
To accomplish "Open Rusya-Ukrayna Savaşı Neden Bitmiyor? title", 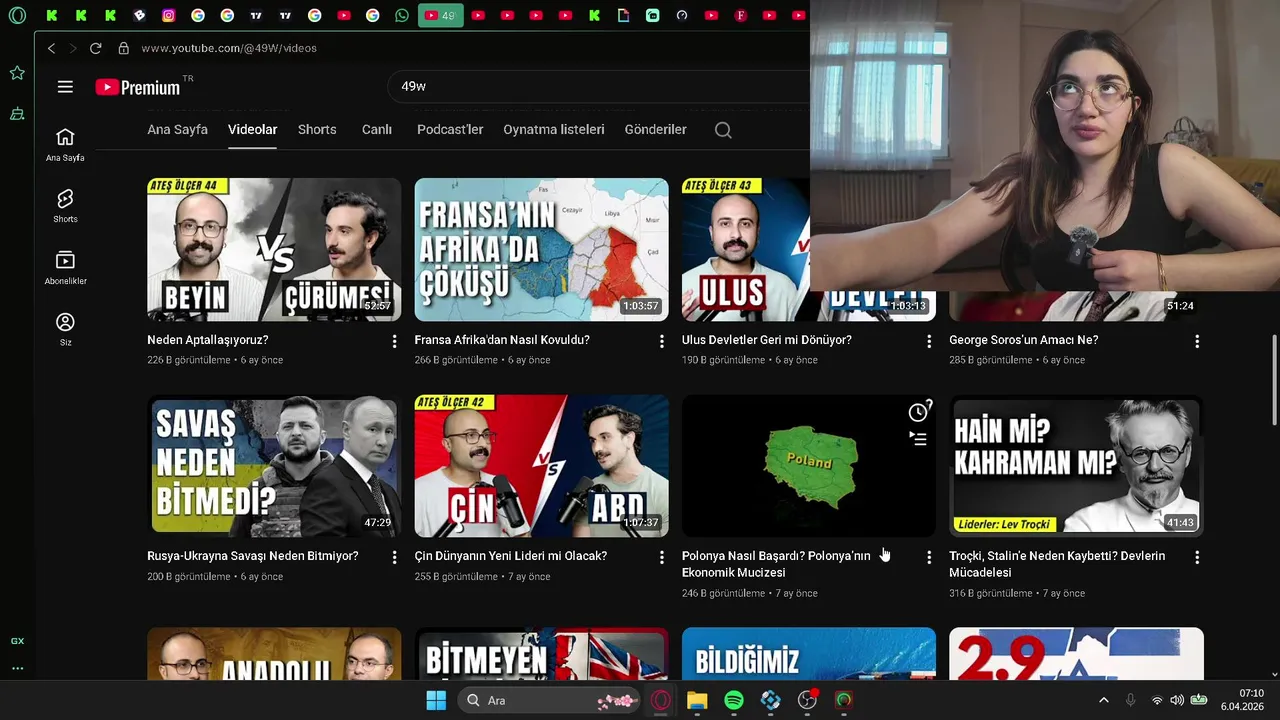I will pos(253,556).
